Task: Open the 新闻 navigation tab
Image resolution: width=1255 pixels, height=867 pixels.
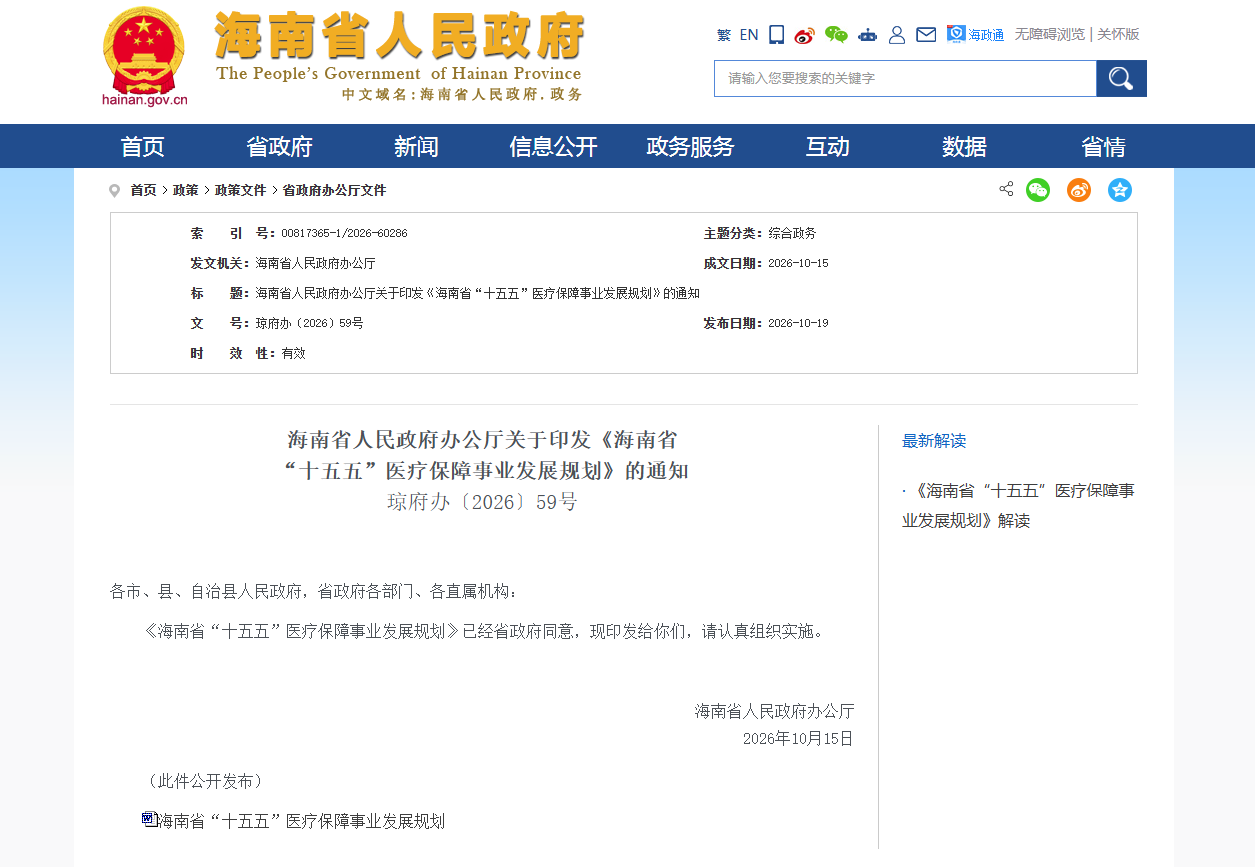Action: click(x=417, y=147)
